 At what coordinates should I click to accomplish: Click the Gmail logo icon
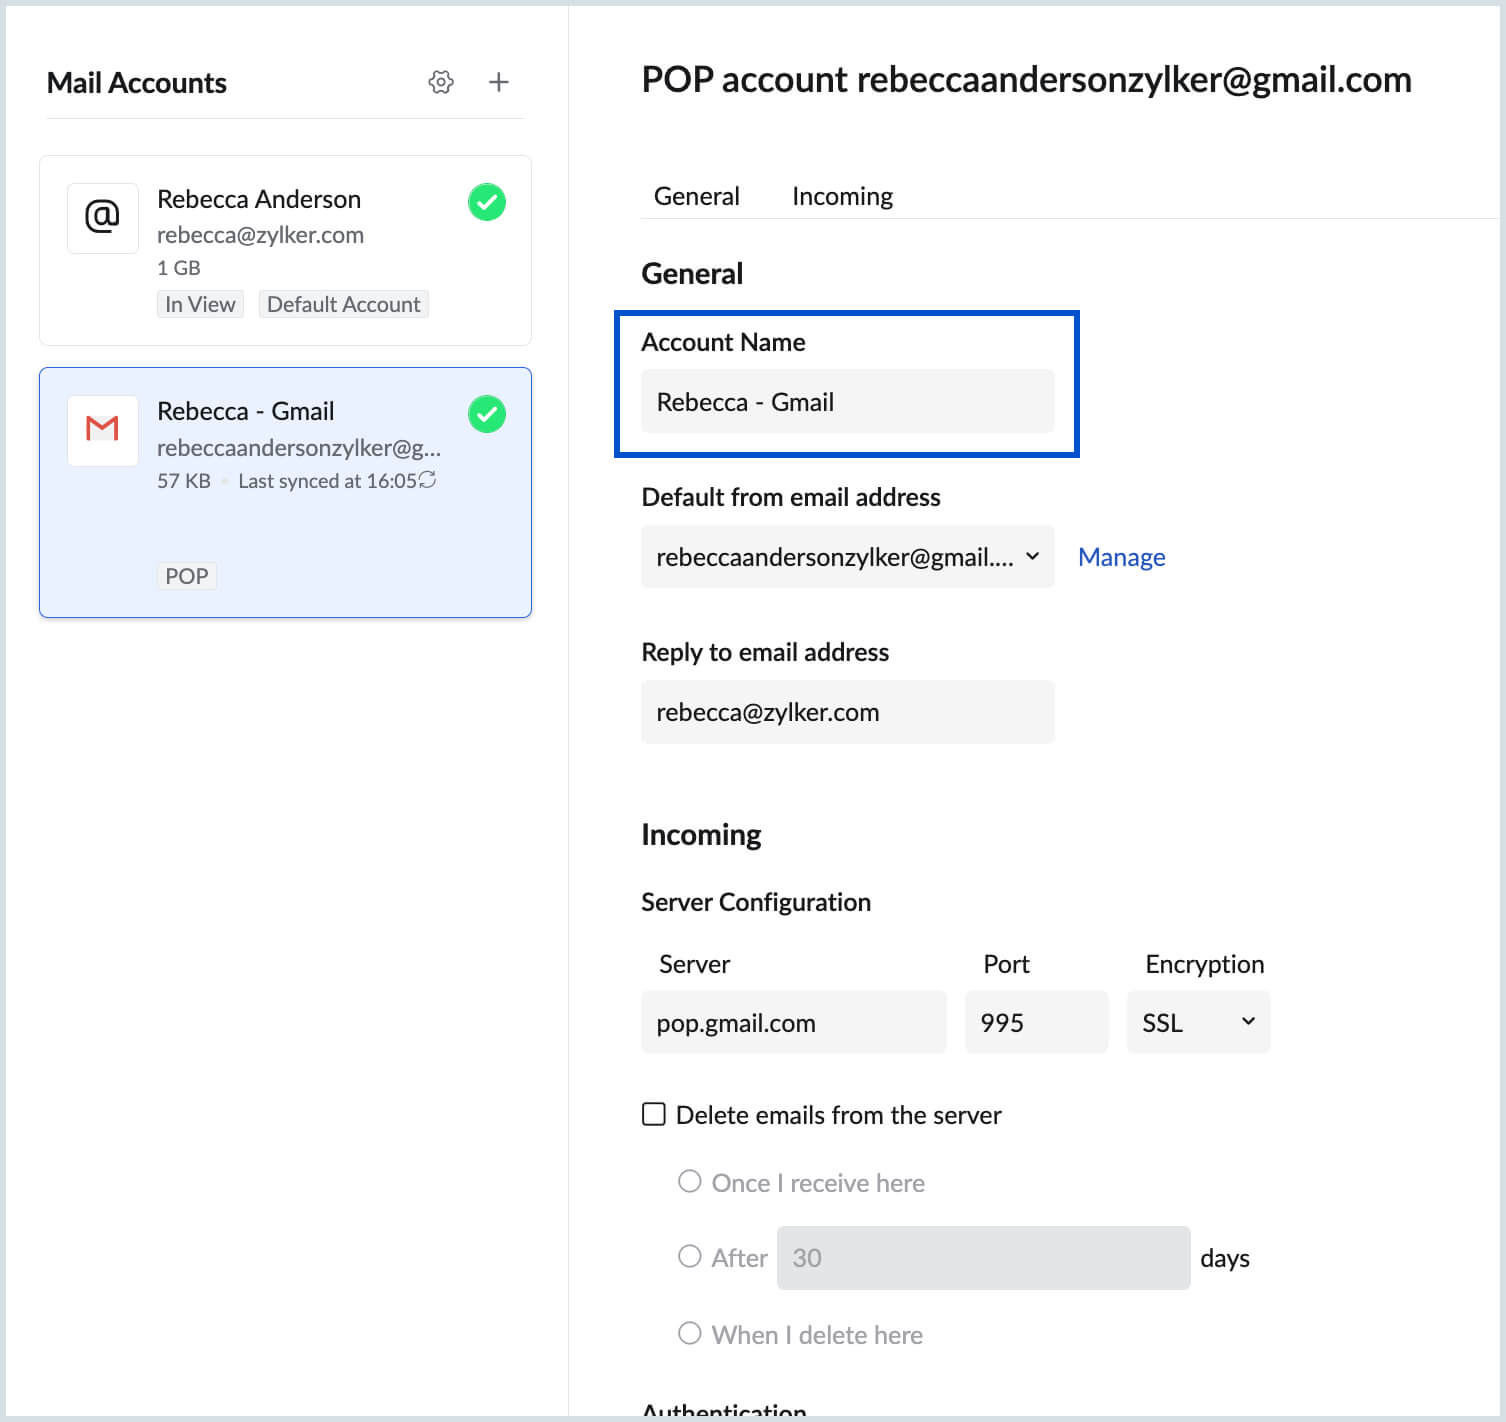point(102,429)
